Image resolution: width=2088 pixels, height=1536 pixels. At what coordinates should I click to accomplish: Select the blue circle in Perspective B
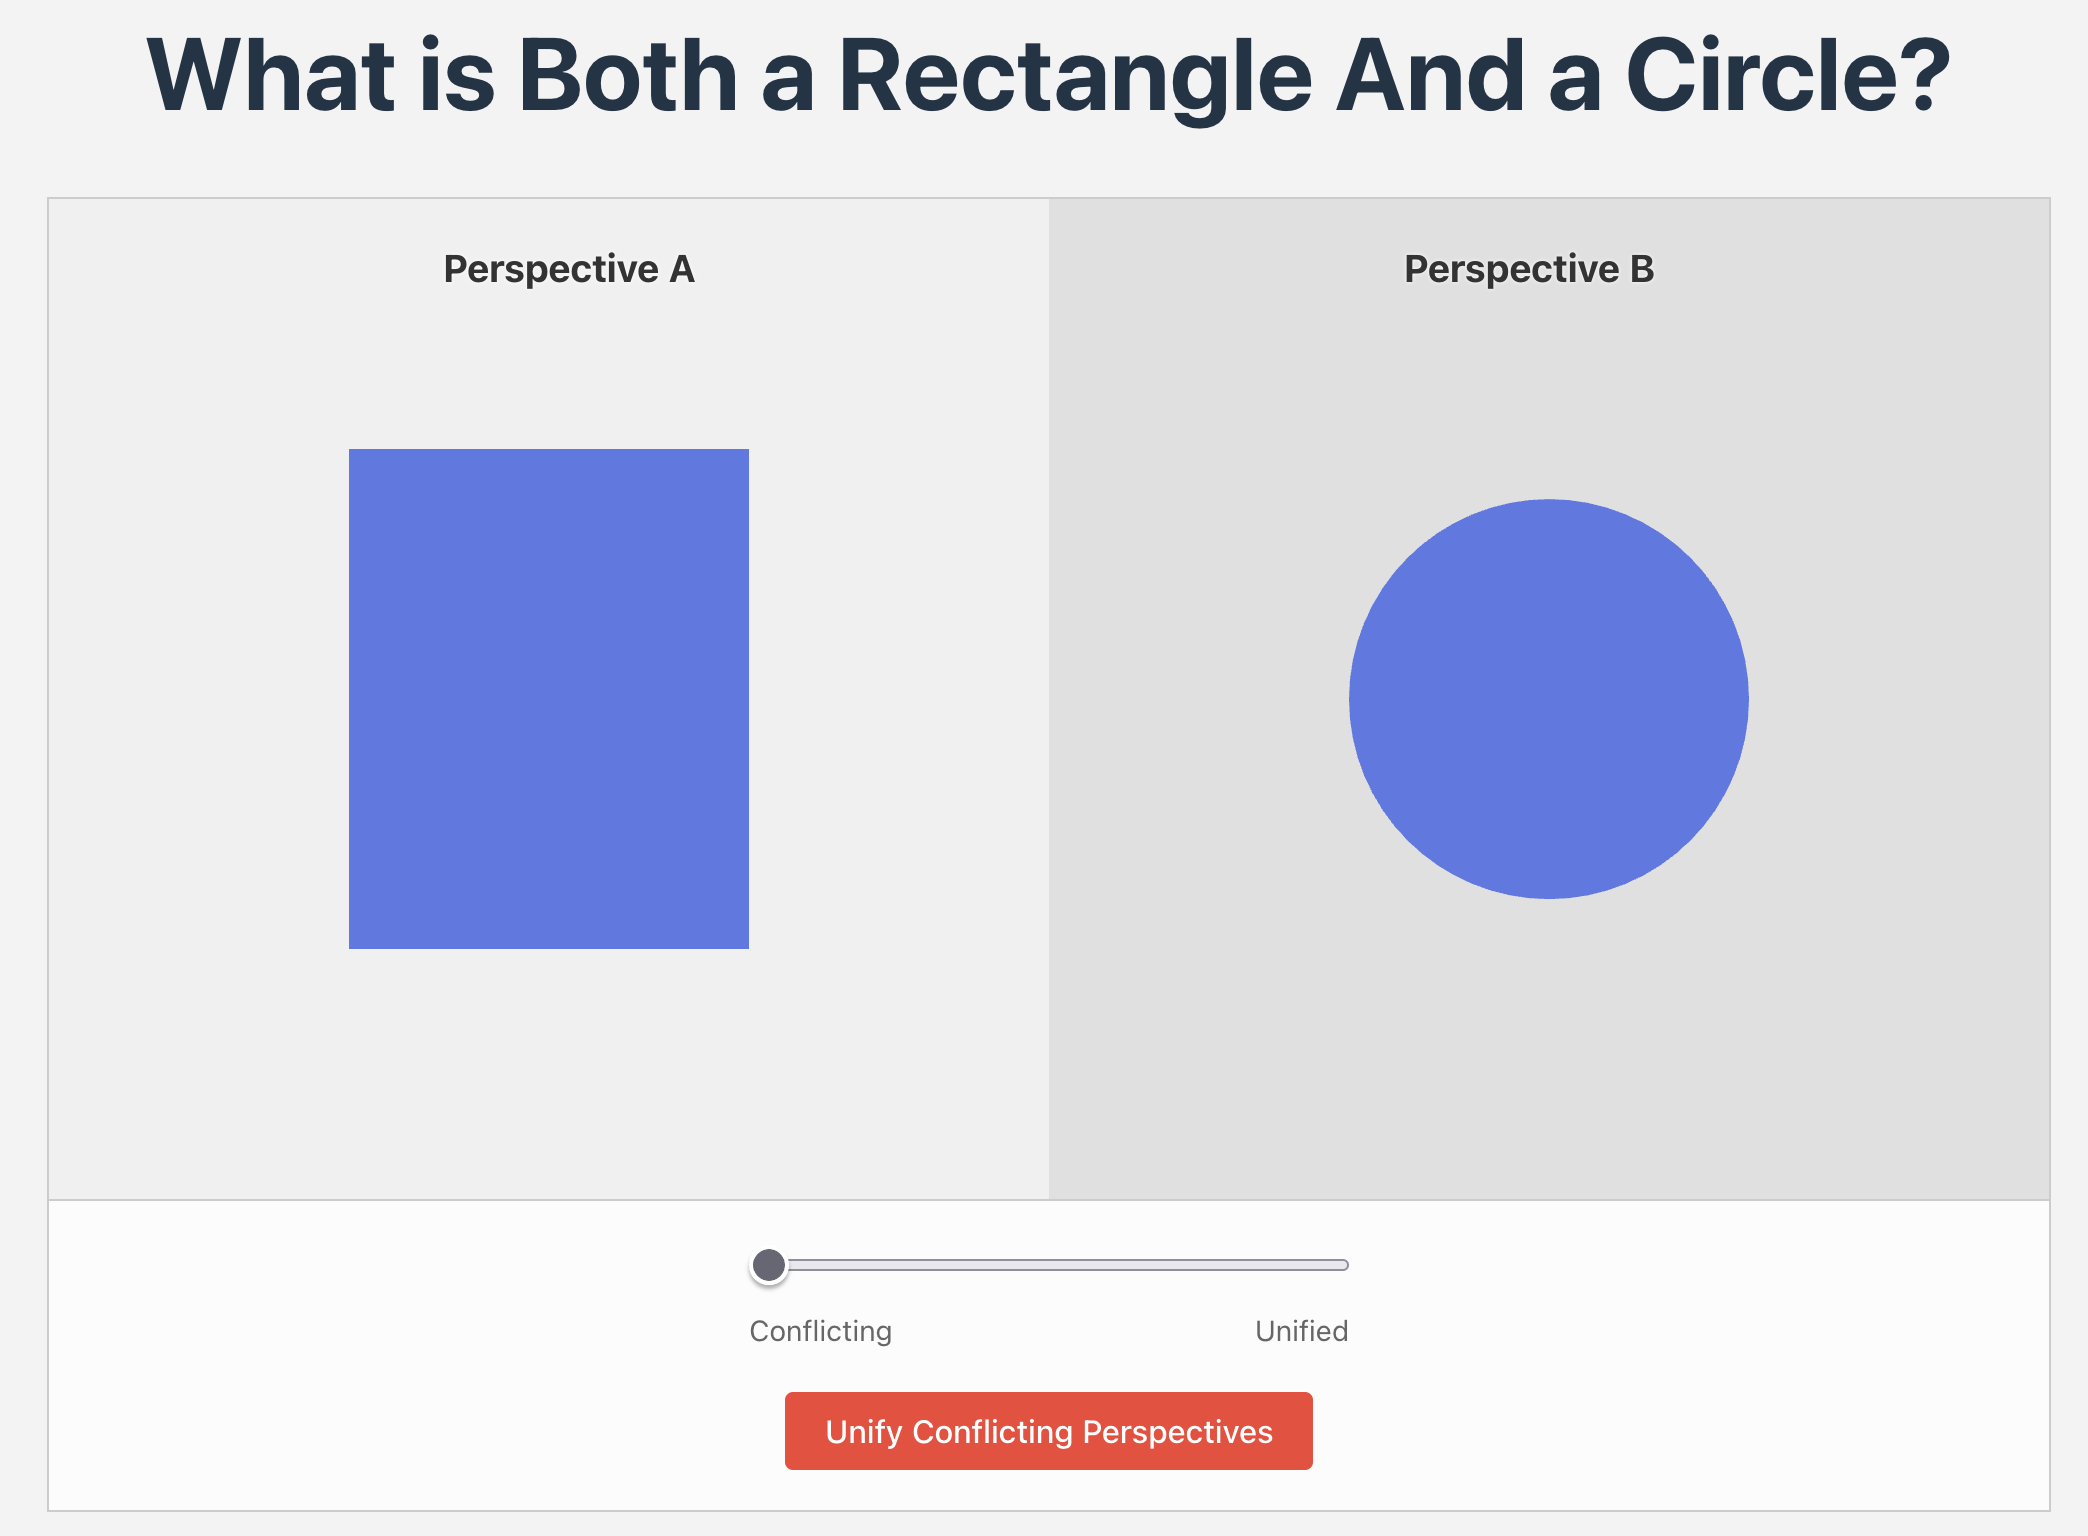[1548, 698]
